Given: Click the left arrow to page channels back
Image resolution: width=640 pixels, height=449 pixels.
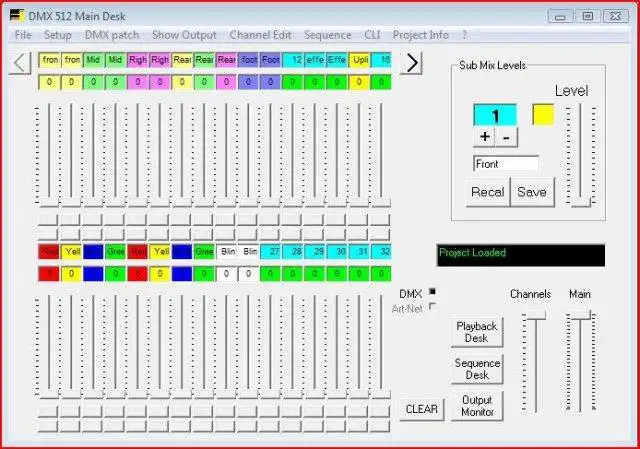Looking at the screenshot, I should tap(20, 63).
